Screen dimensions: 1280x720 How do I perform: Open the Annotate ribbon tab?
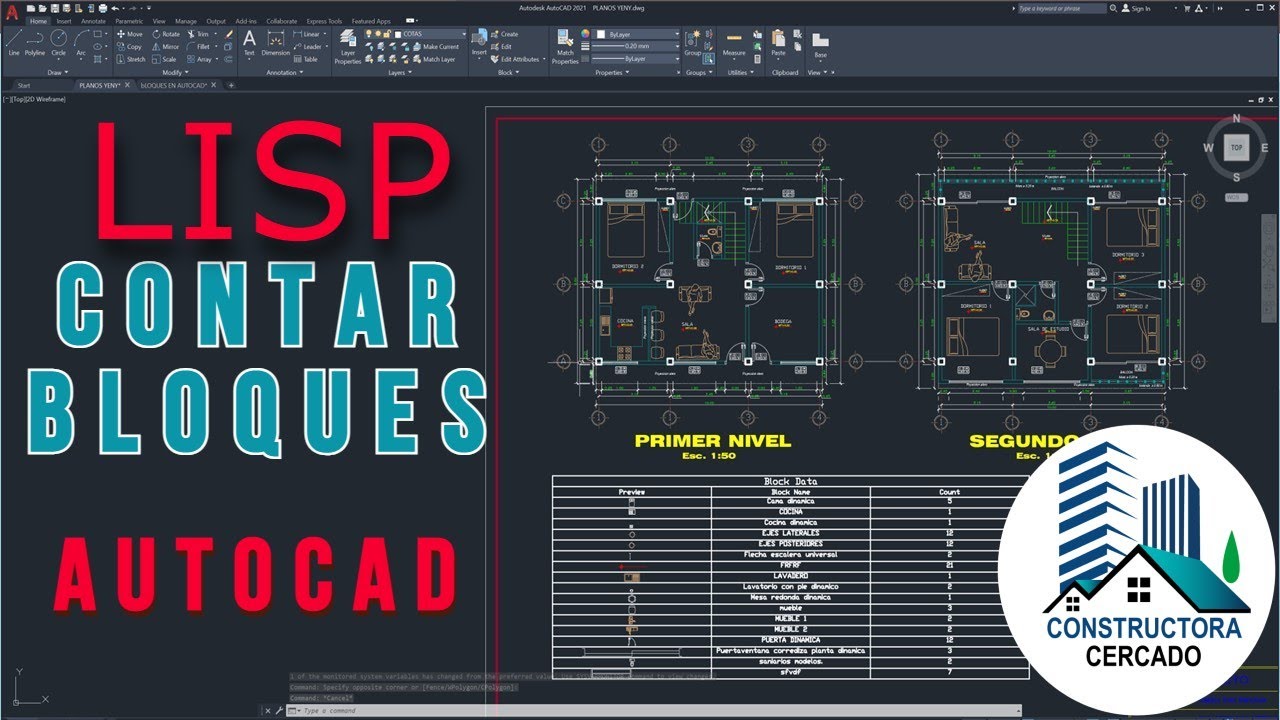click(94, 21)
